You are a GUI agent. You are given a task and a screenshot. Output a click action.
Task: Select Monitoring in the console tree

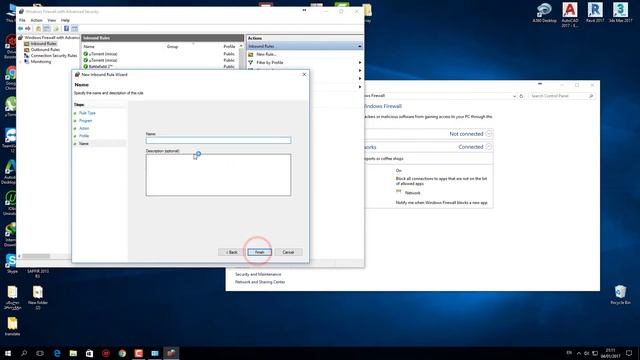(41, 62)
